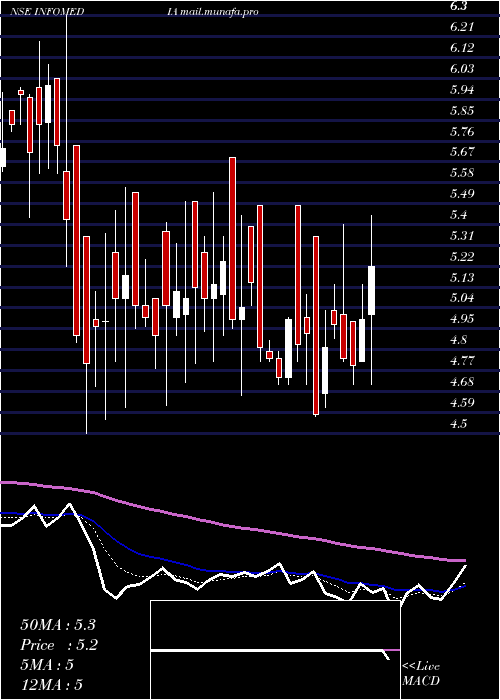Viewport: 500px width, 700px height.
Task: Click the 6.03 price axis label
Action: (462, 69)
